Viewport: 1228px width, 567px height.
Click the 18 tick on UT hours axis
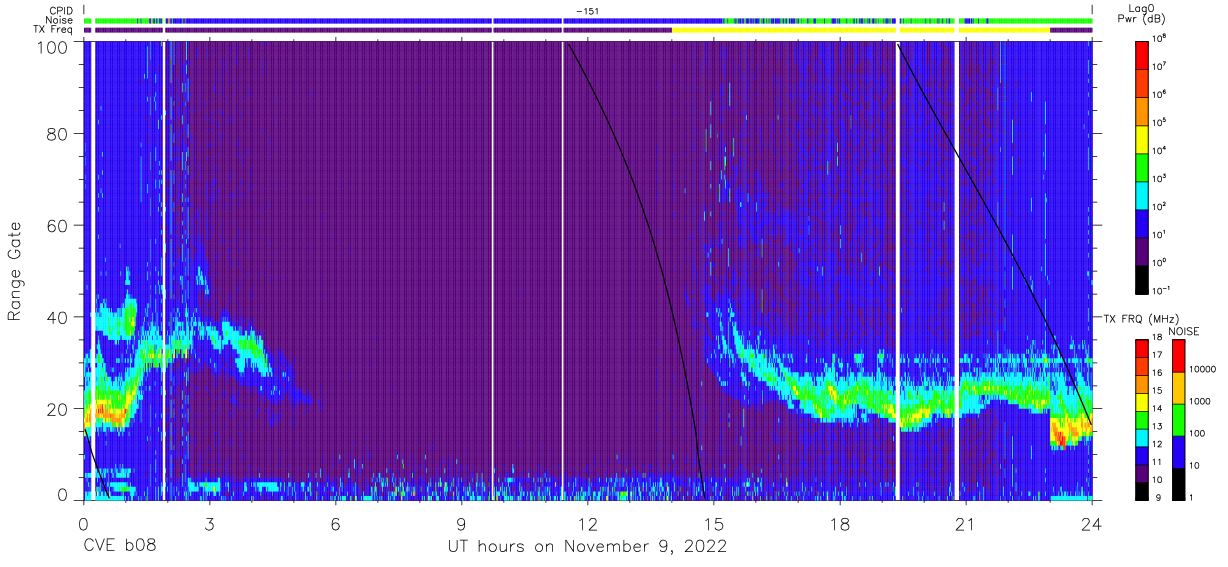[840, 523]
